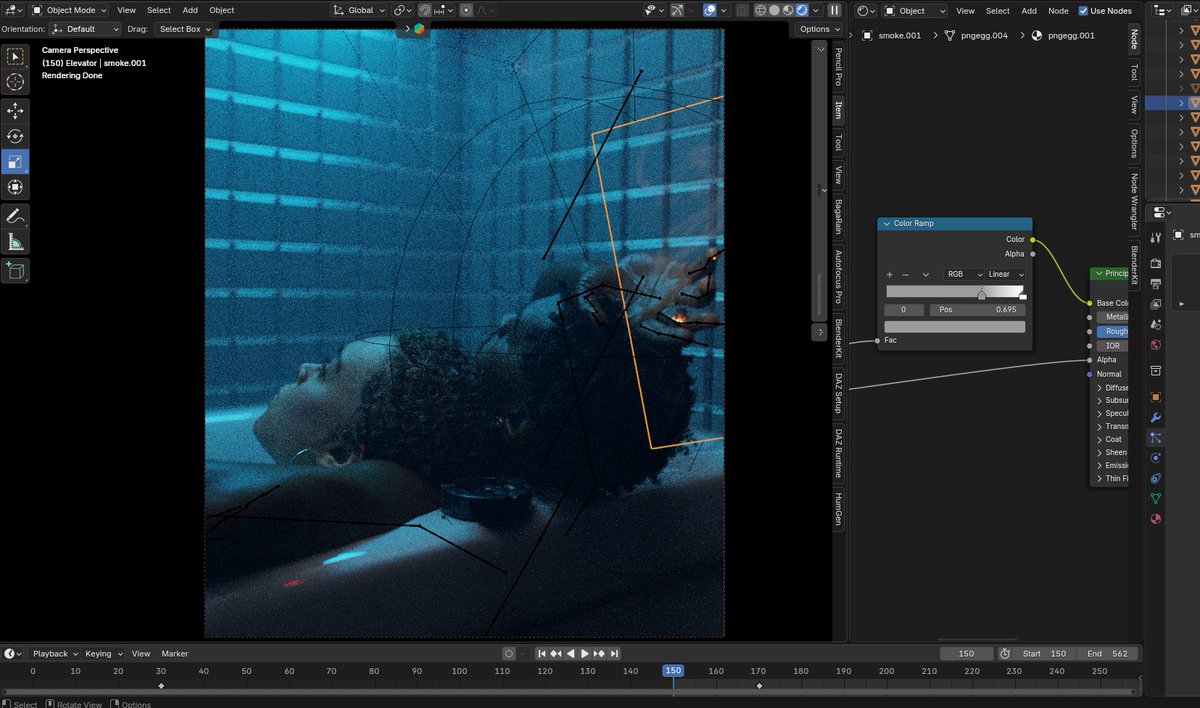
Task: Select the Scale tool
Action: point(15,161)
